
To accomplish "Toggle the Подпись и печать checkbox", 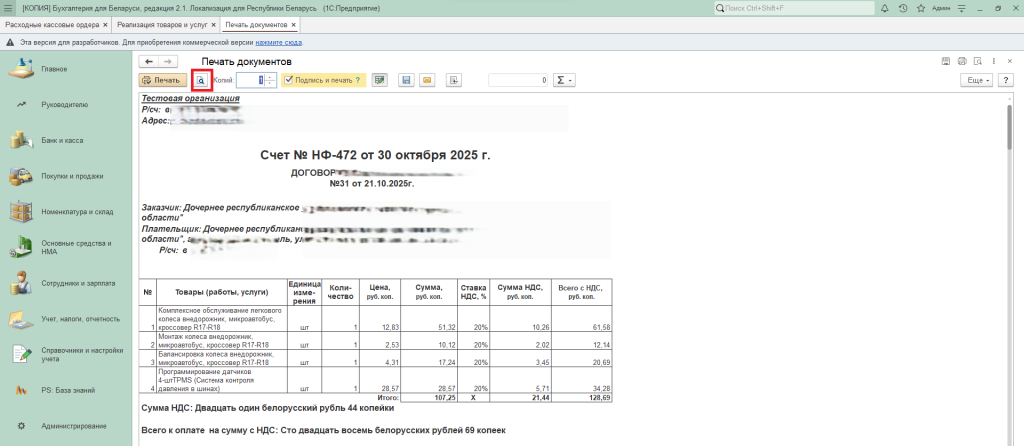I will click(x=289, y=80).
